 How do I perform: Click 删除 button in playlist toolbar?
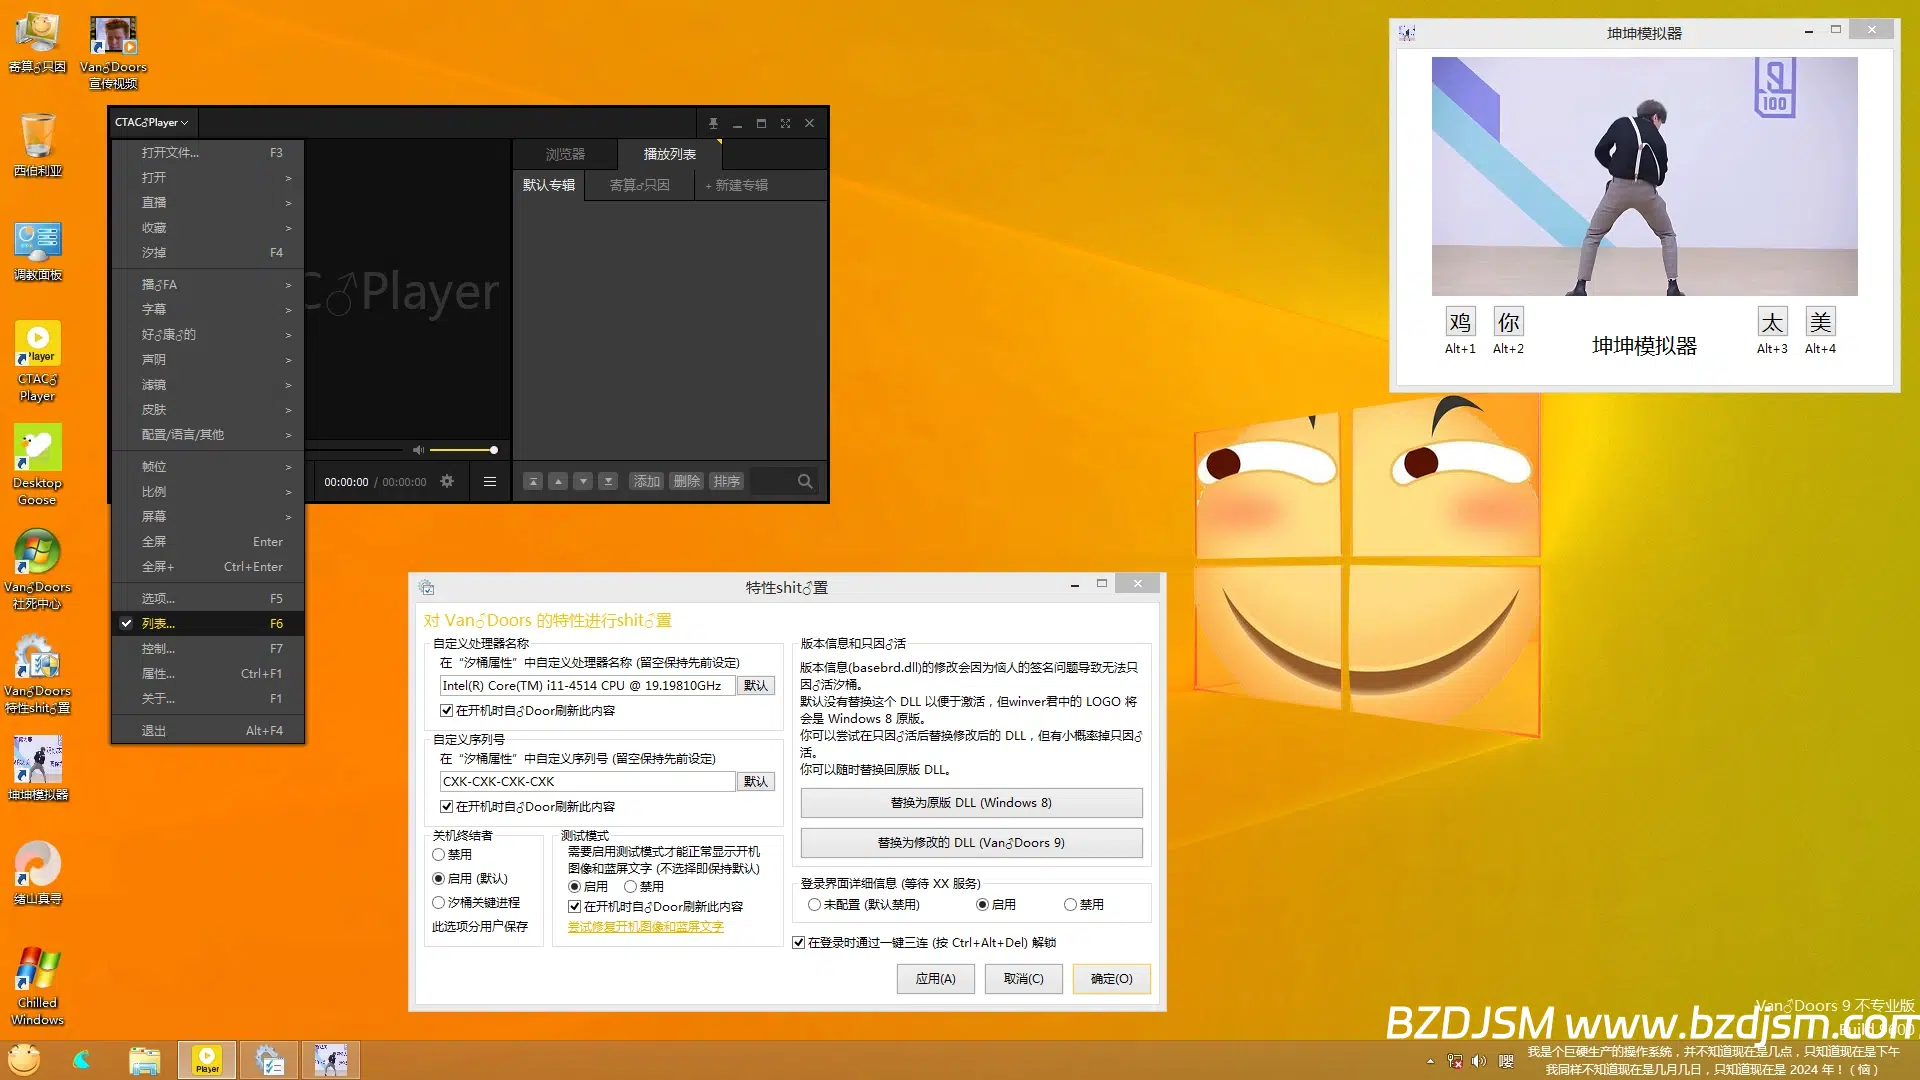[687, 481]
